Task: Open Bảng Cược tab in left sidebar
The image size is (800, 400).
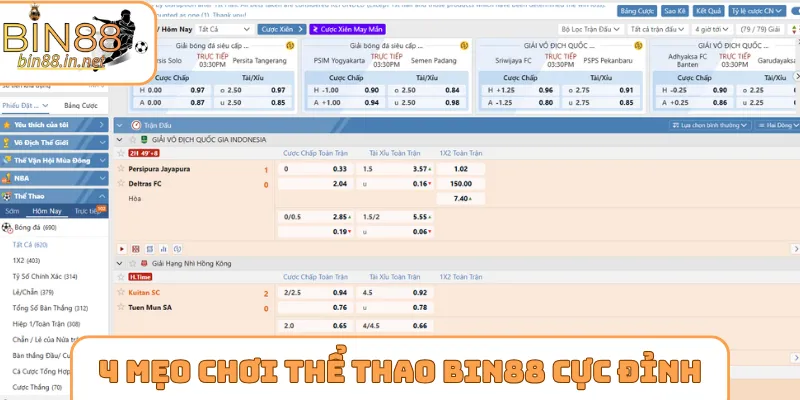Action: (81, 106)
